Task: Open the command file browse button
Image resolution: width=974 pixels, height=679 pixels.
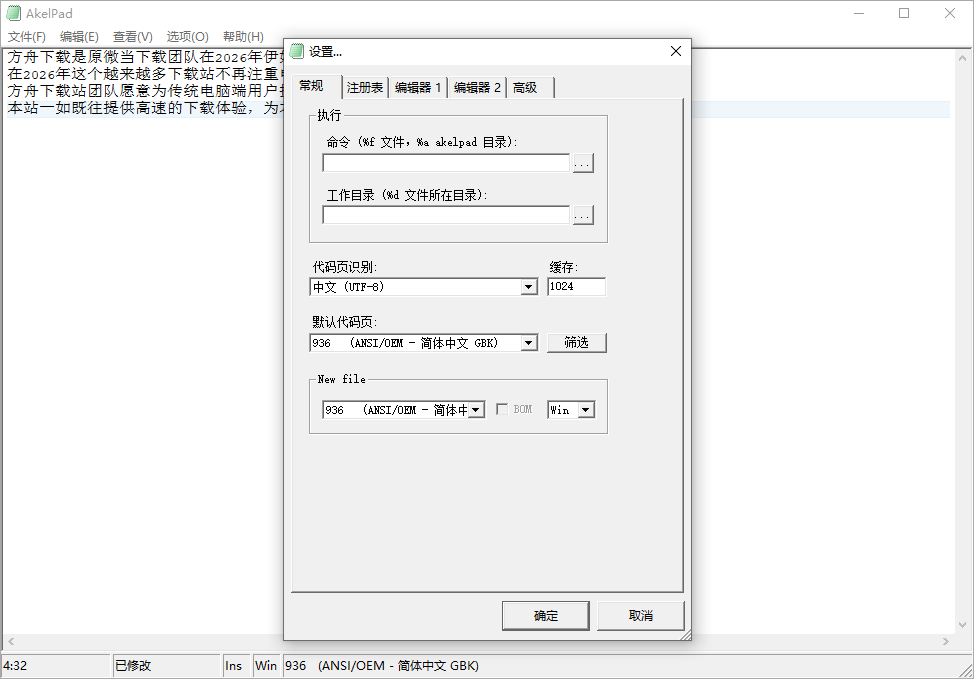Action: click(582, 163)
